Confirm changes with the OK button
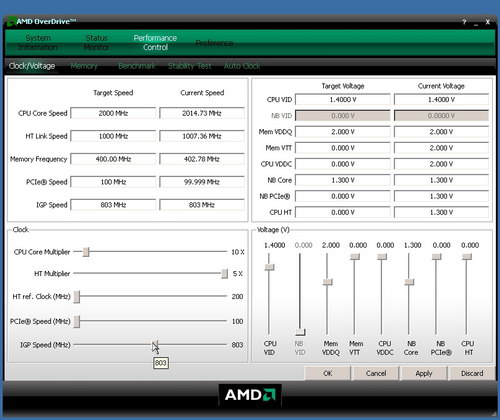 328,373
